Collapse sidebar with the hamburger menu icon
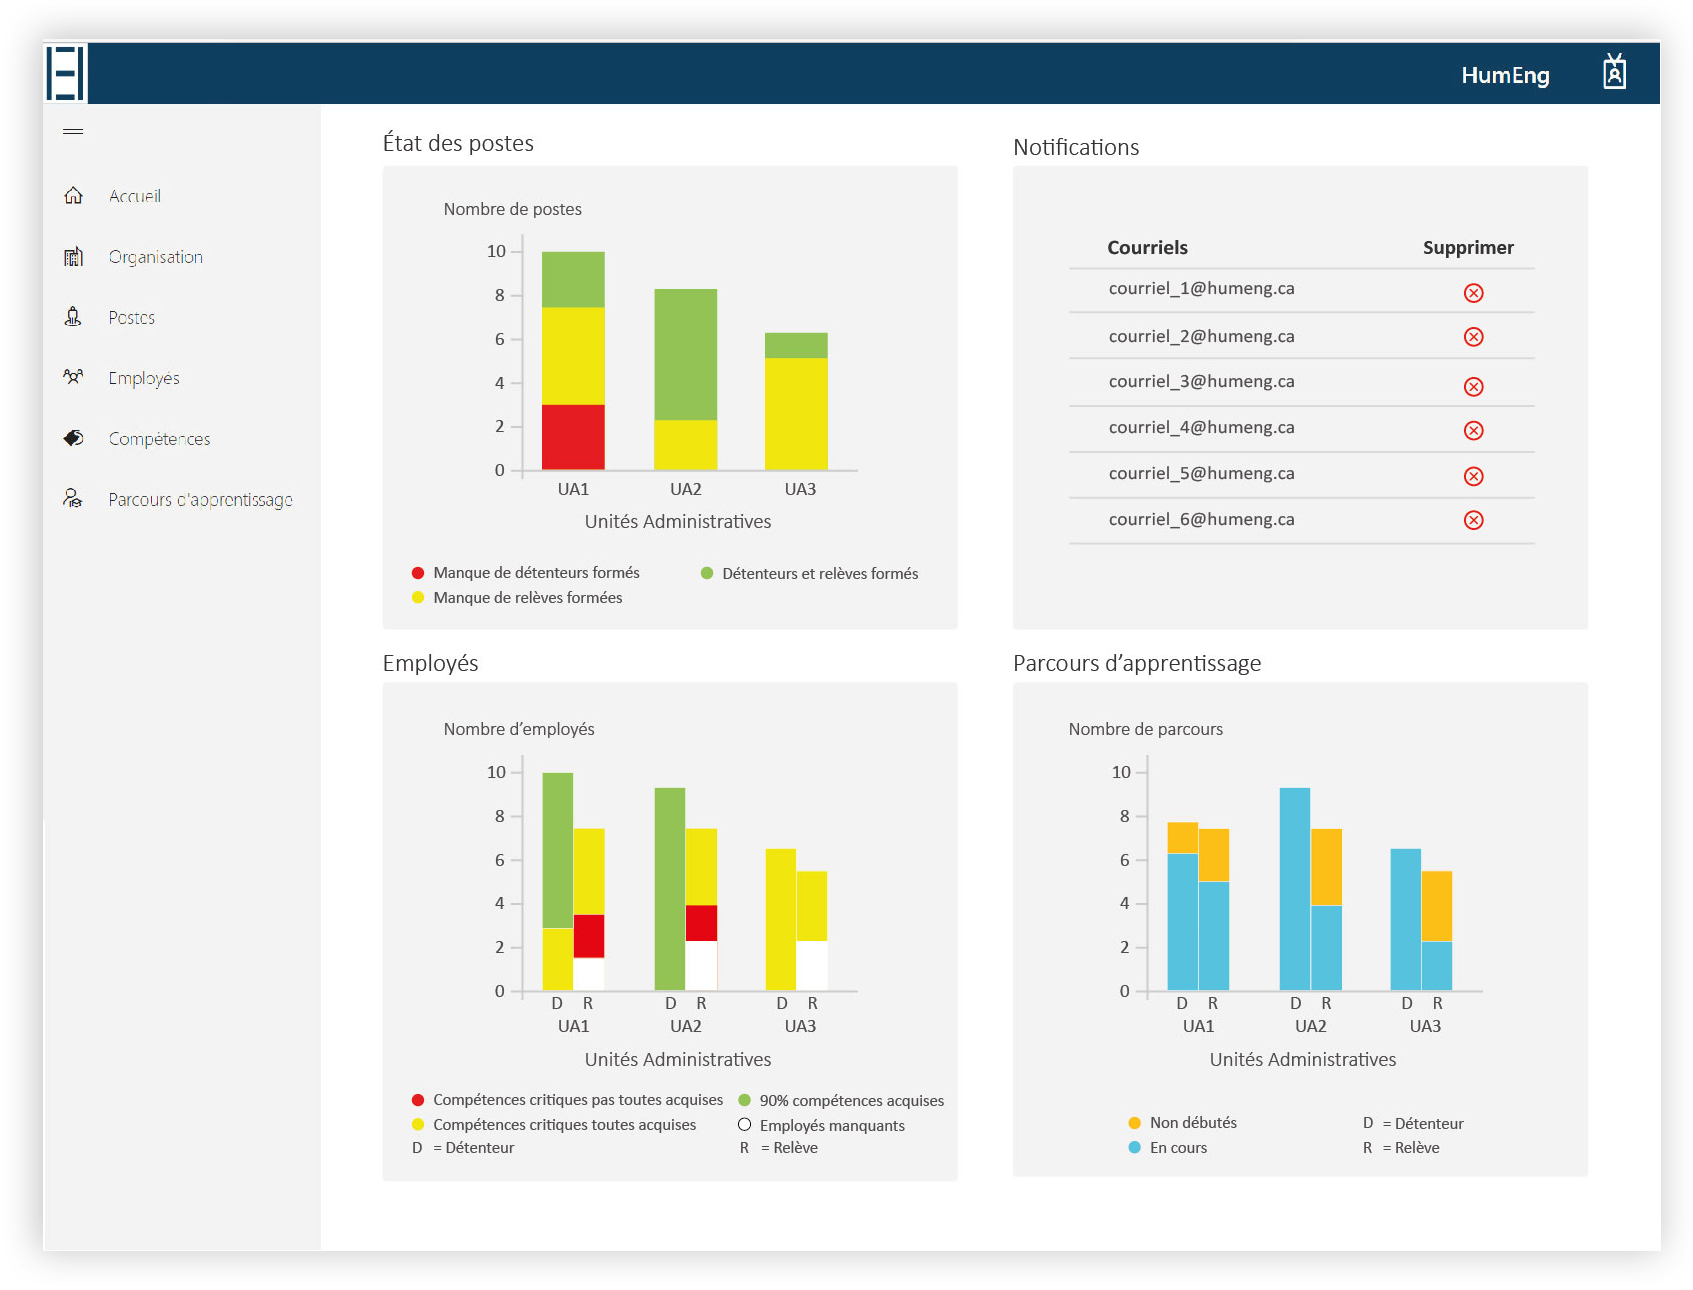This screenshot has height=1290, width=1693. [73, 132]
